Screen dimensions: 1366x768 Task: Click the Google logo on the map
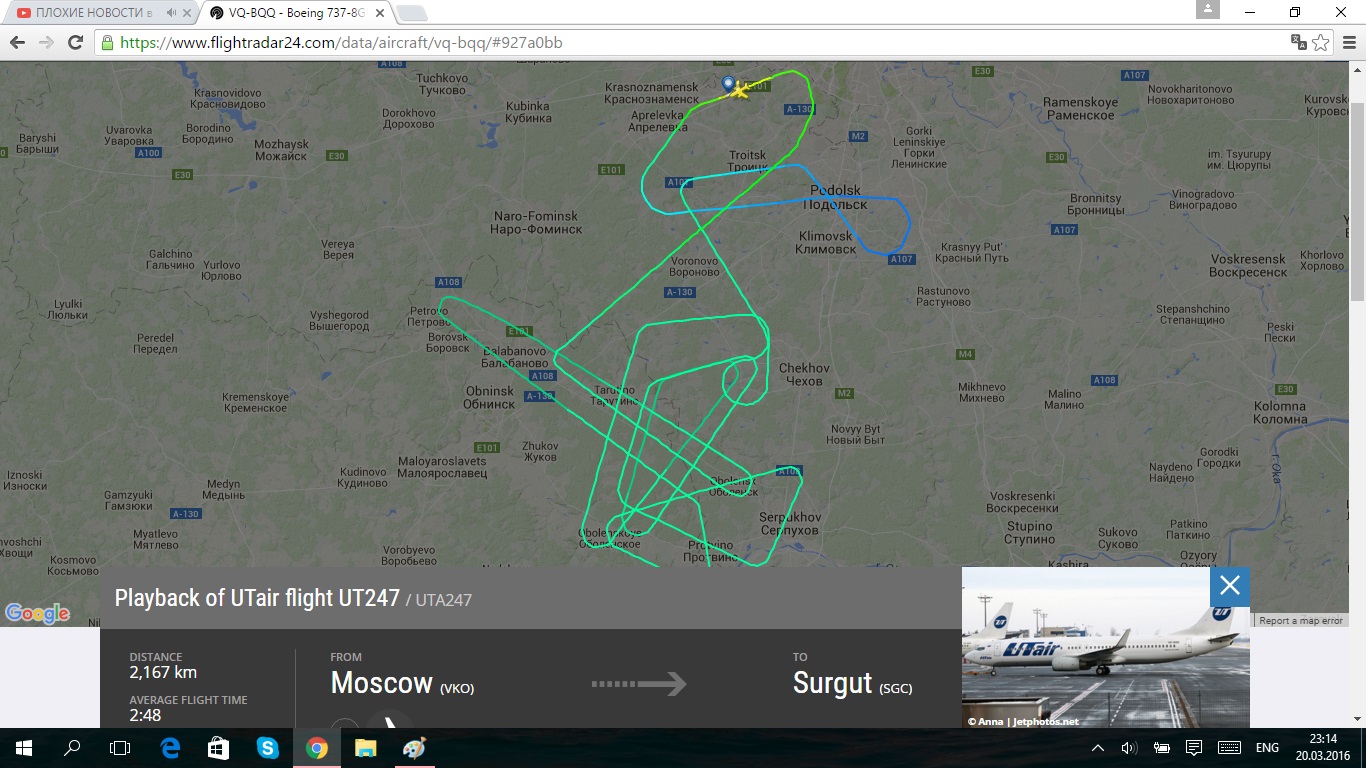(x=37, y=613)
